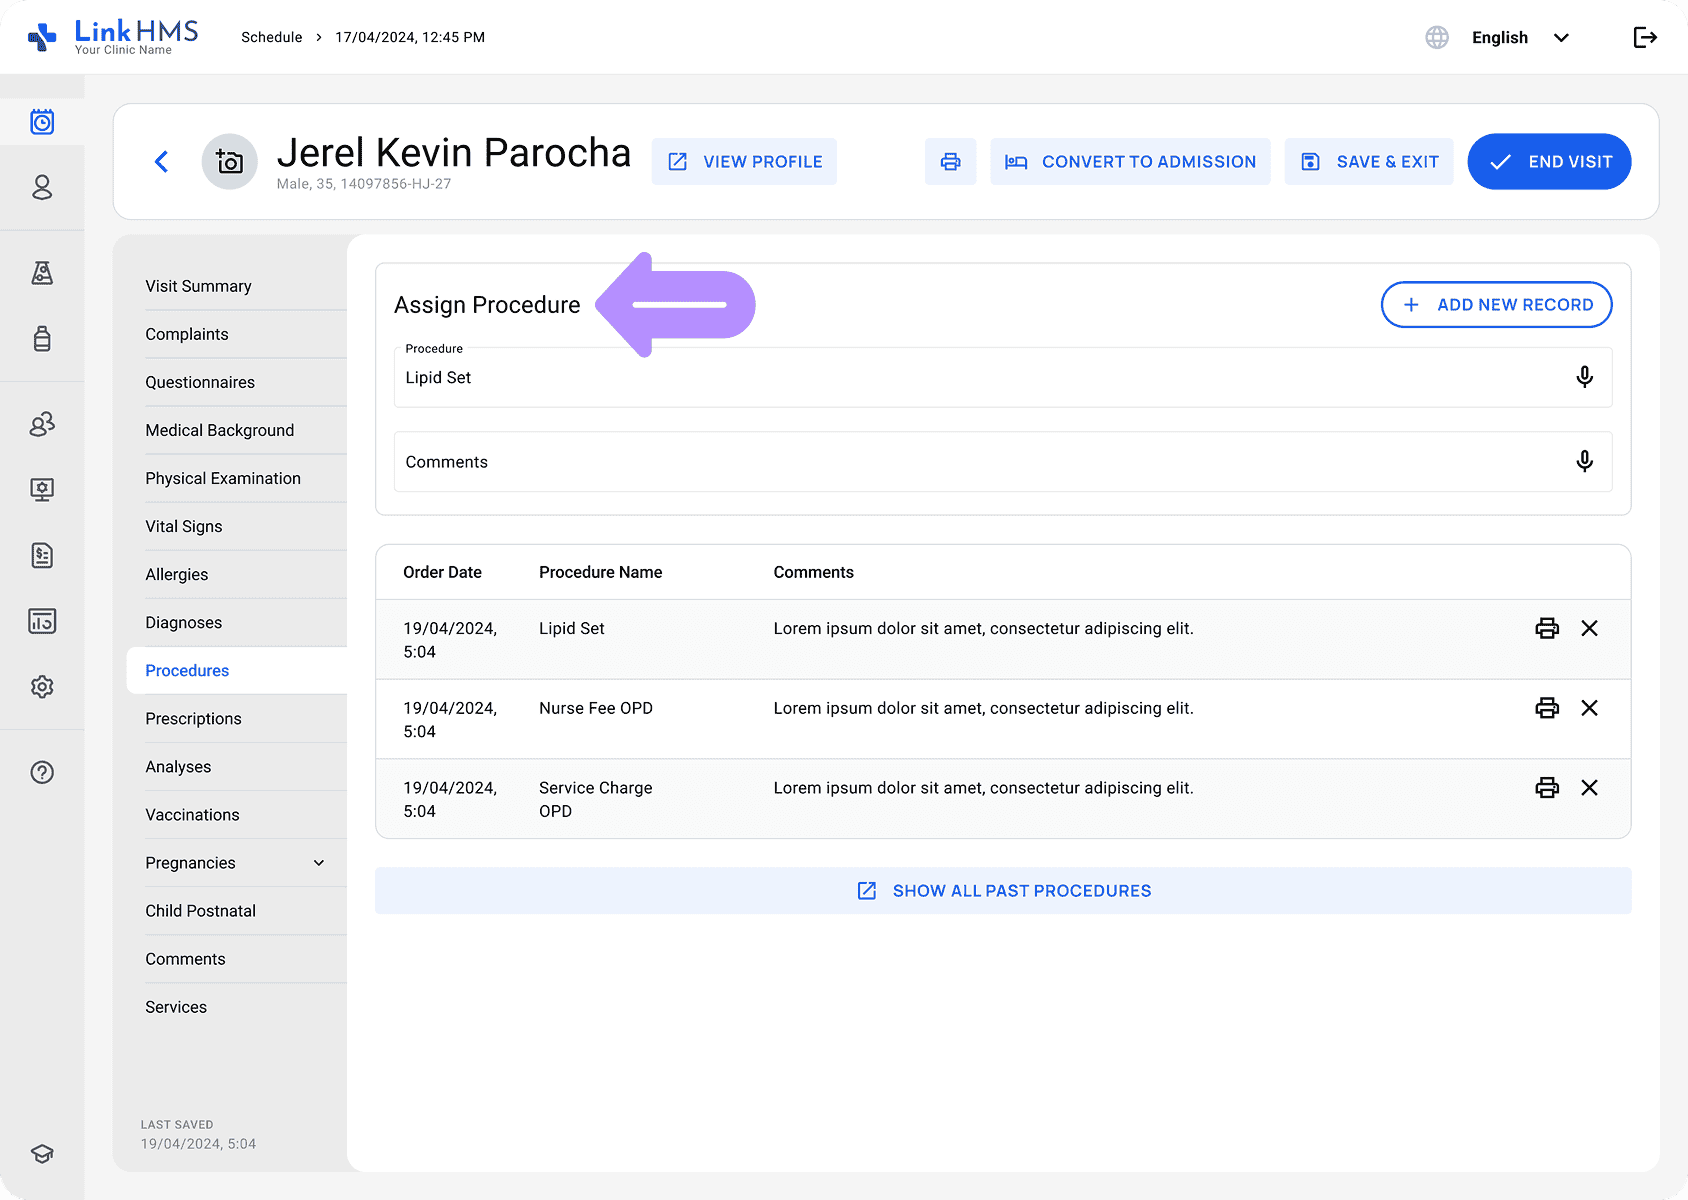
Task: Open the logout icon at top right
Action: (x=1644, y=38)
